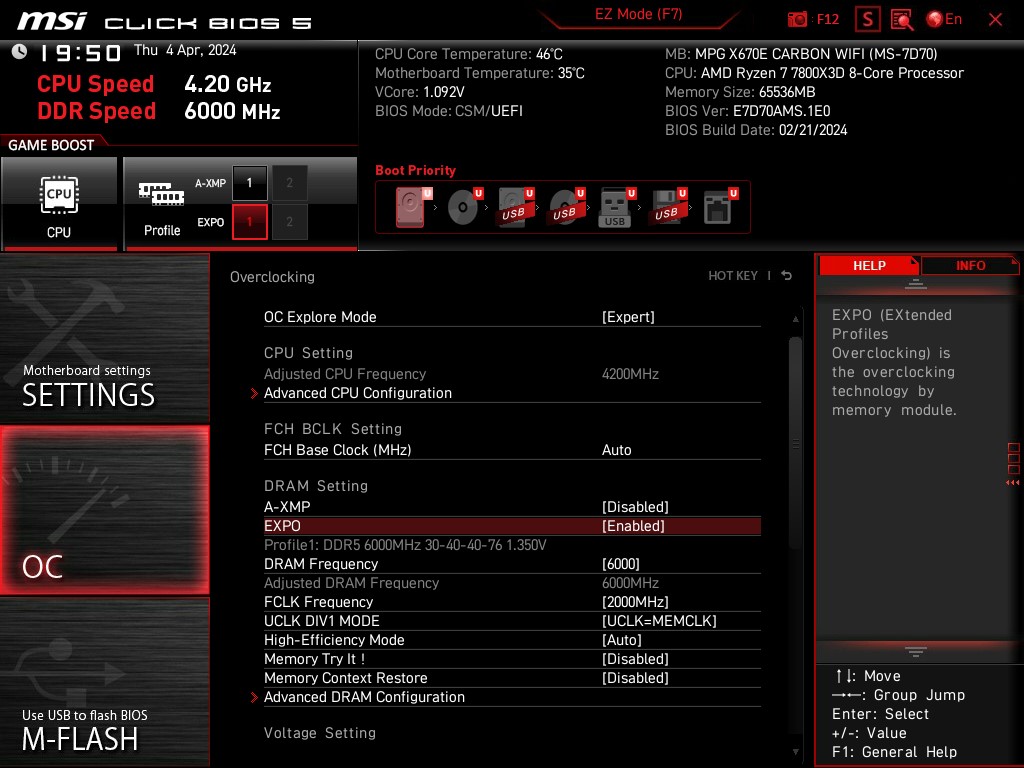Click the side panel arrows handle
Screen dimensions: 1024x768
(x=1013, y=464)
